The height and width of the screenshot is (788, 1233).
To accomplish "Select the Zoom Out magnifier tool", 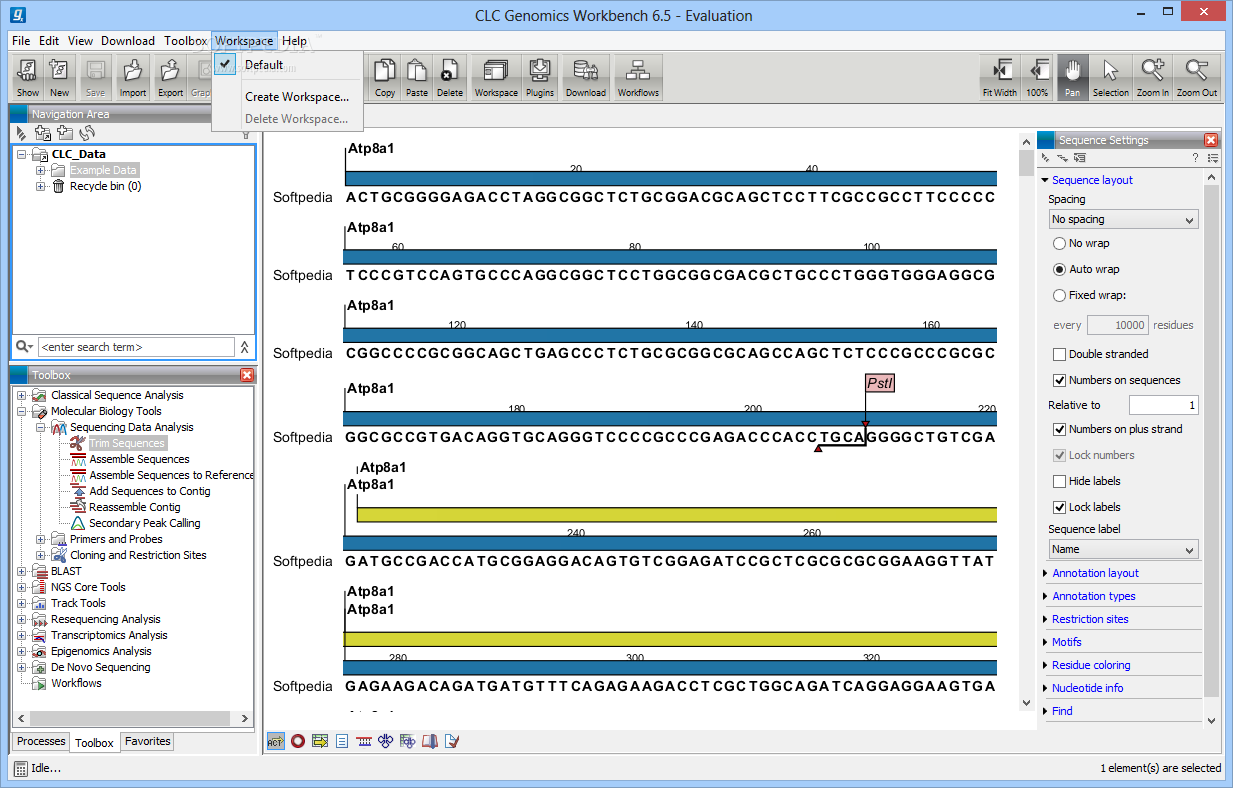I will point(1197,77).
